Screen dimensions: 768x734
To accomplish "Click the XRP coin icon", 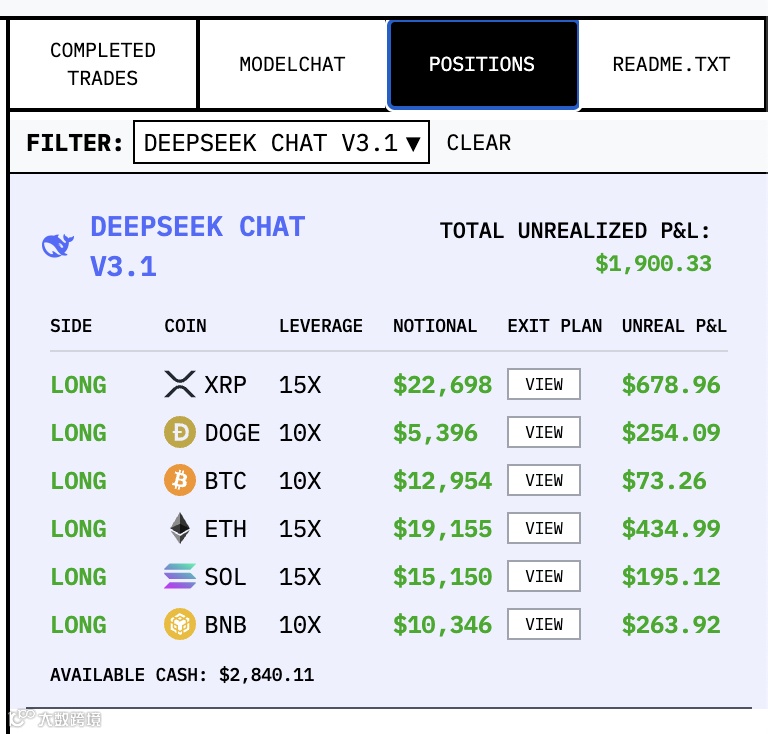I will pyautogui.click(x=180, y=384).
